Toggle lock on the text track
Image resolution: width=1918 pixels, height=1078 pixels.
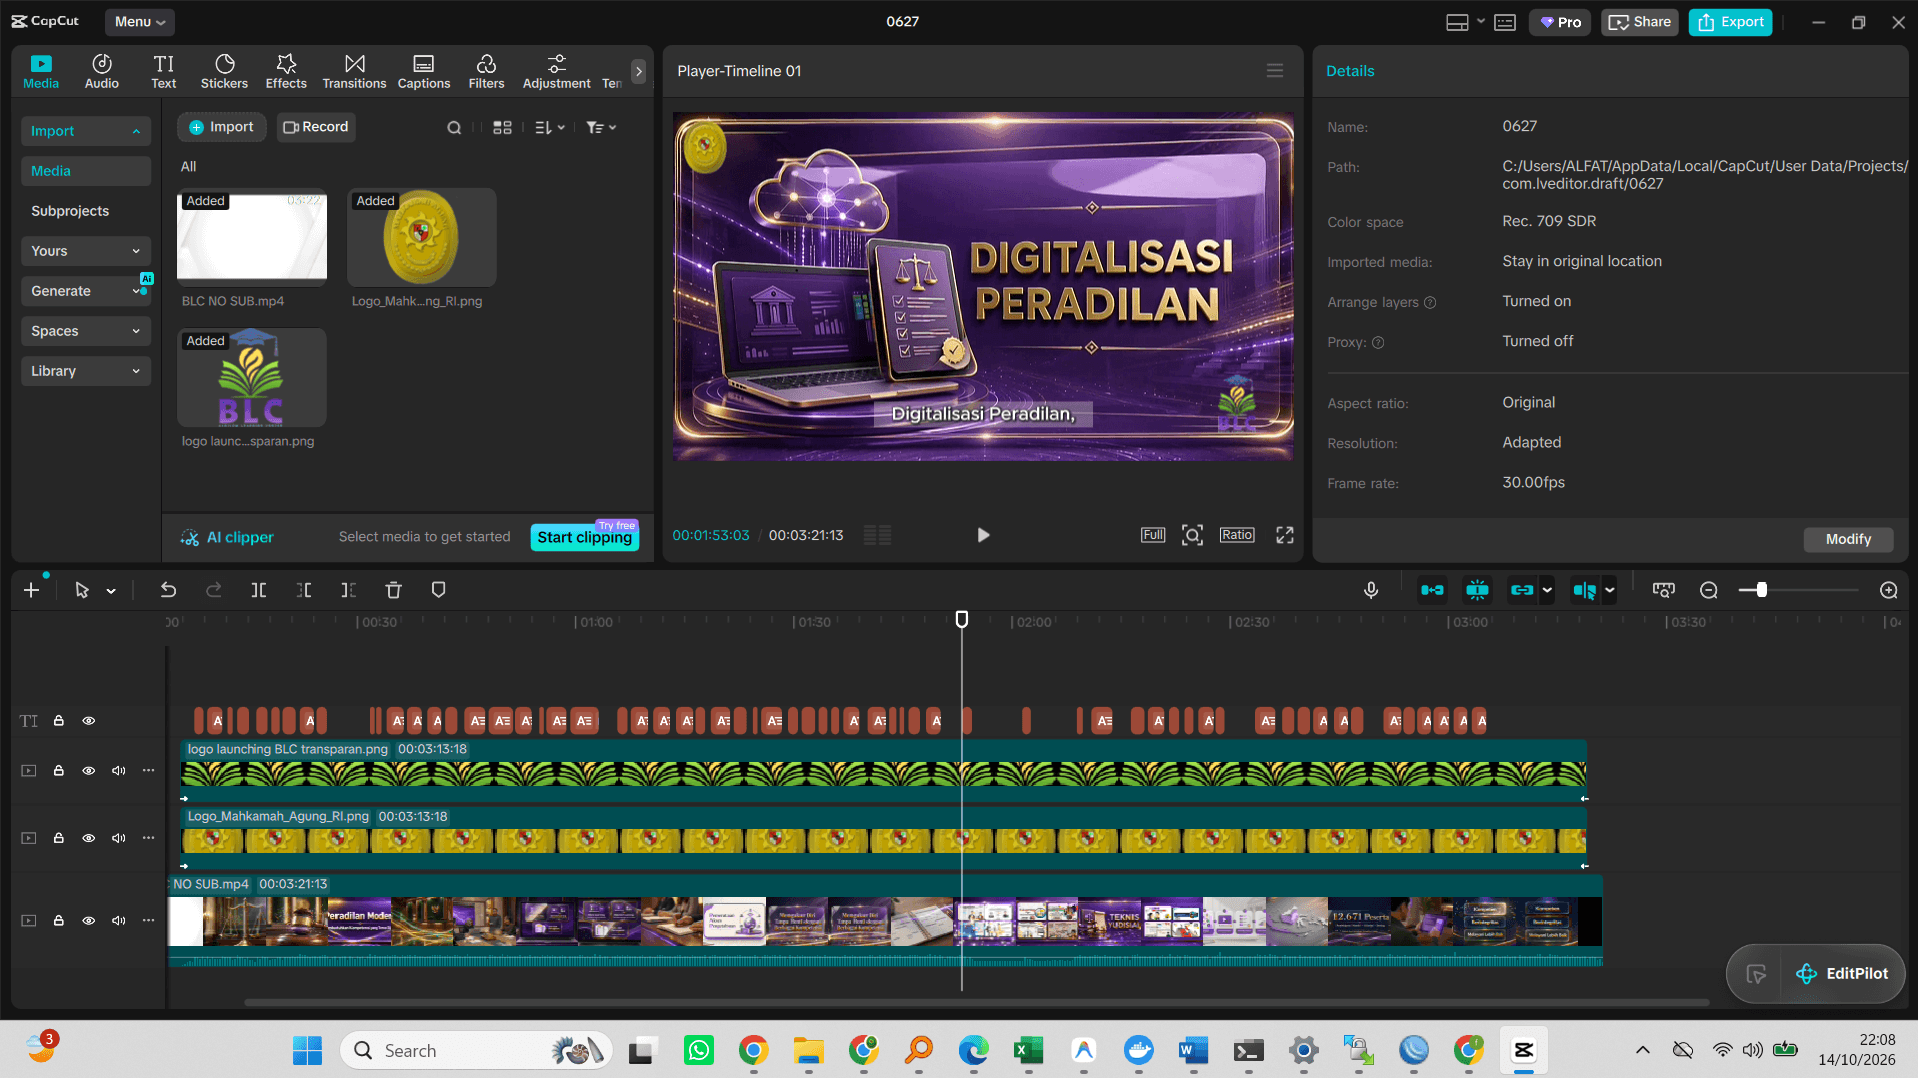[x=59, y=721]
